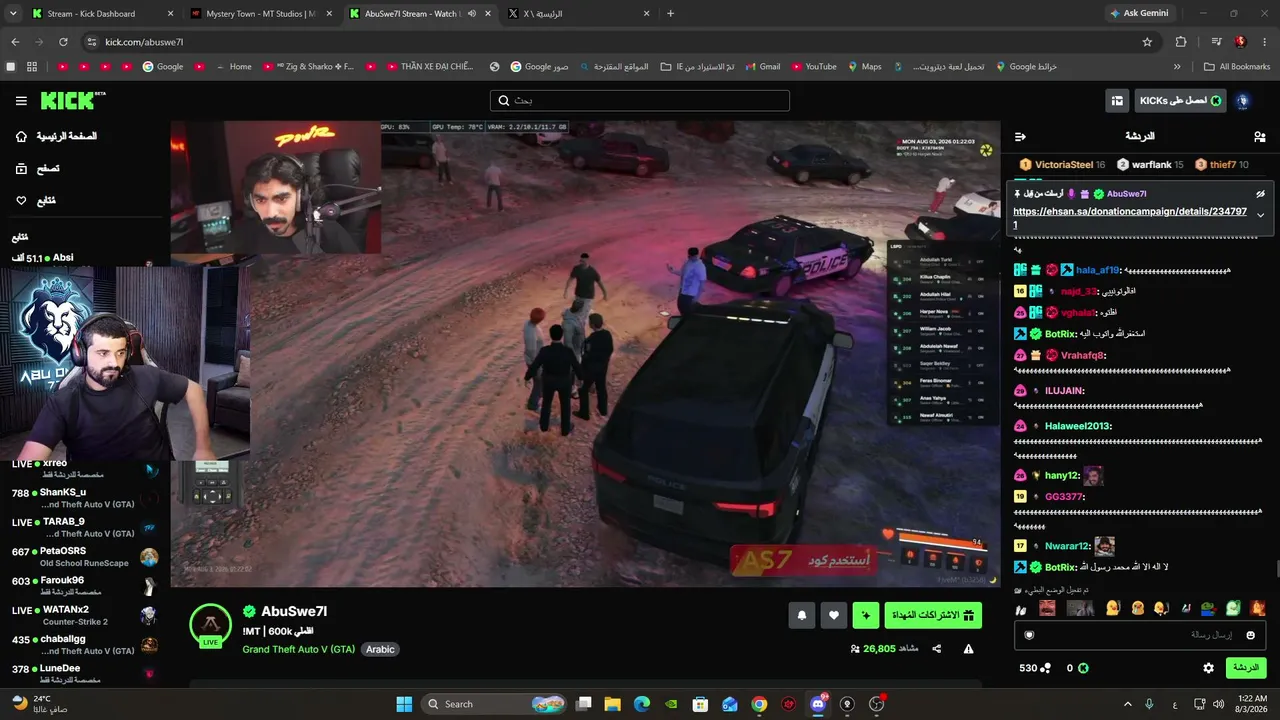Open the Browse sidebar item

click(37, 169)
